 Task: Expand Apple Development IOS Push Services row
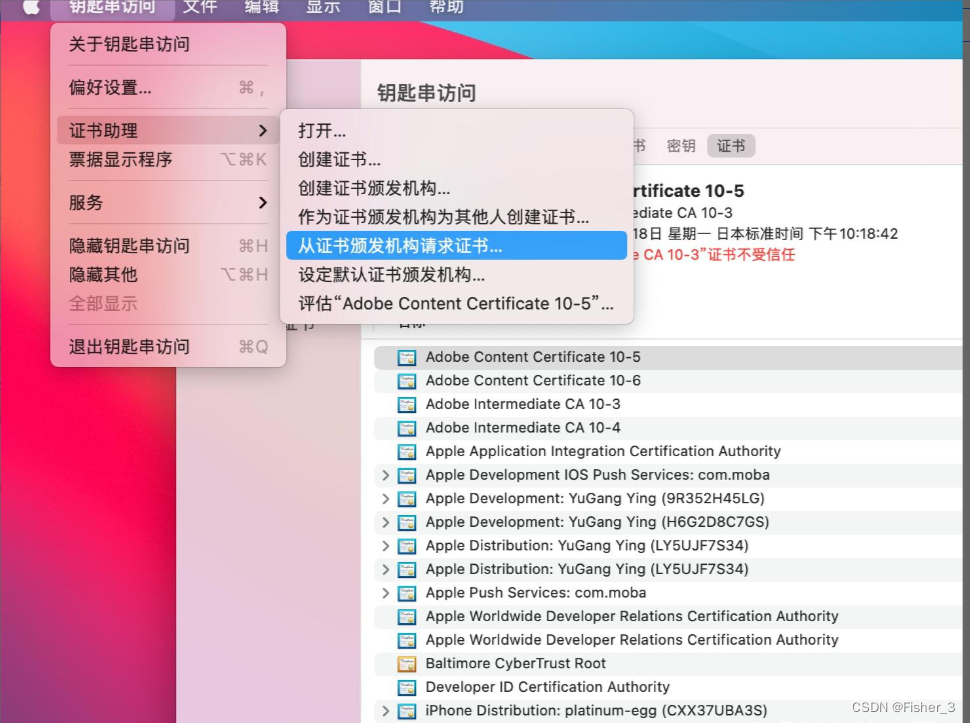click(x=385, y=475)
